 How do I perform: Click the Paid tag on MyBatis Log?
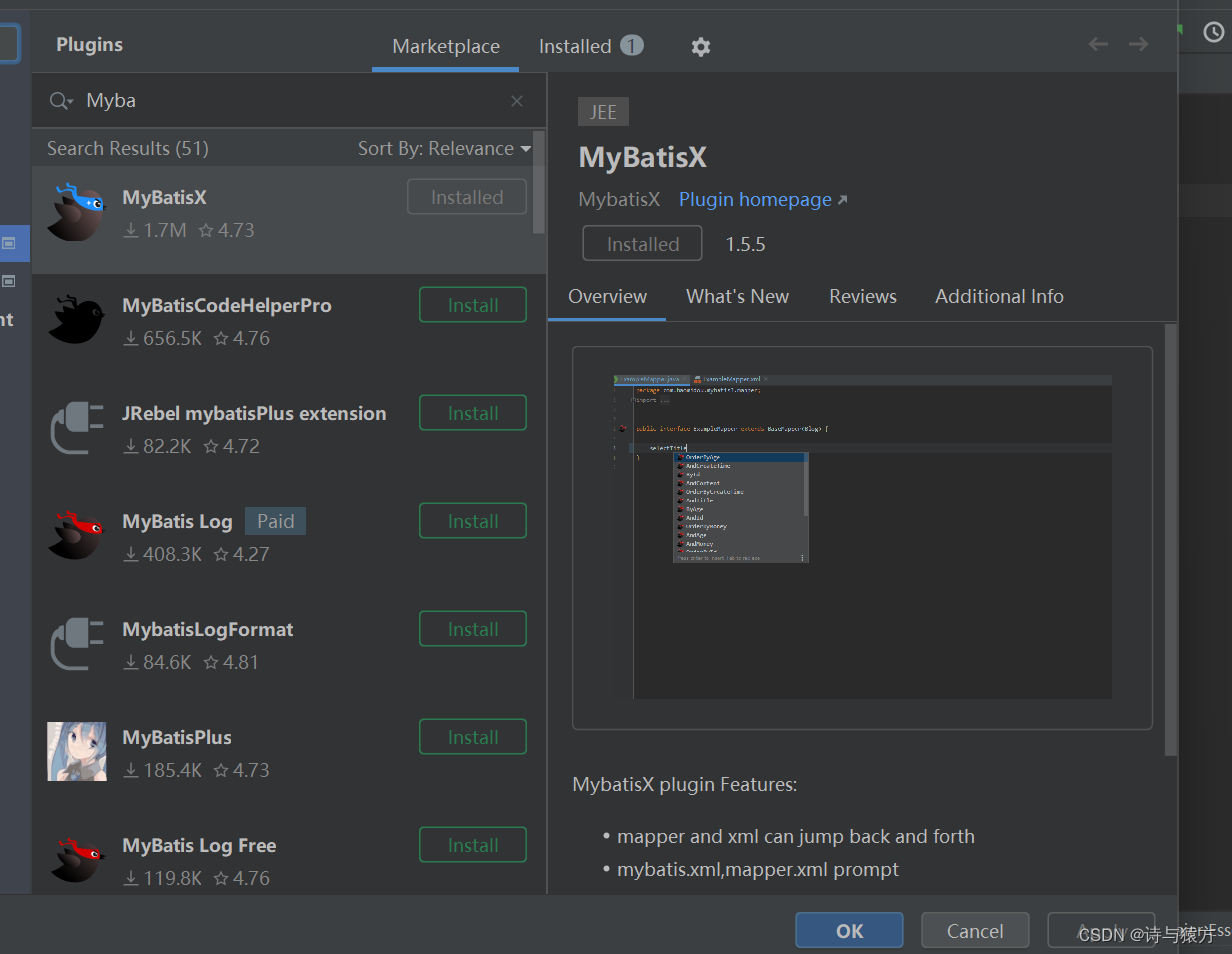pos(275,521)
